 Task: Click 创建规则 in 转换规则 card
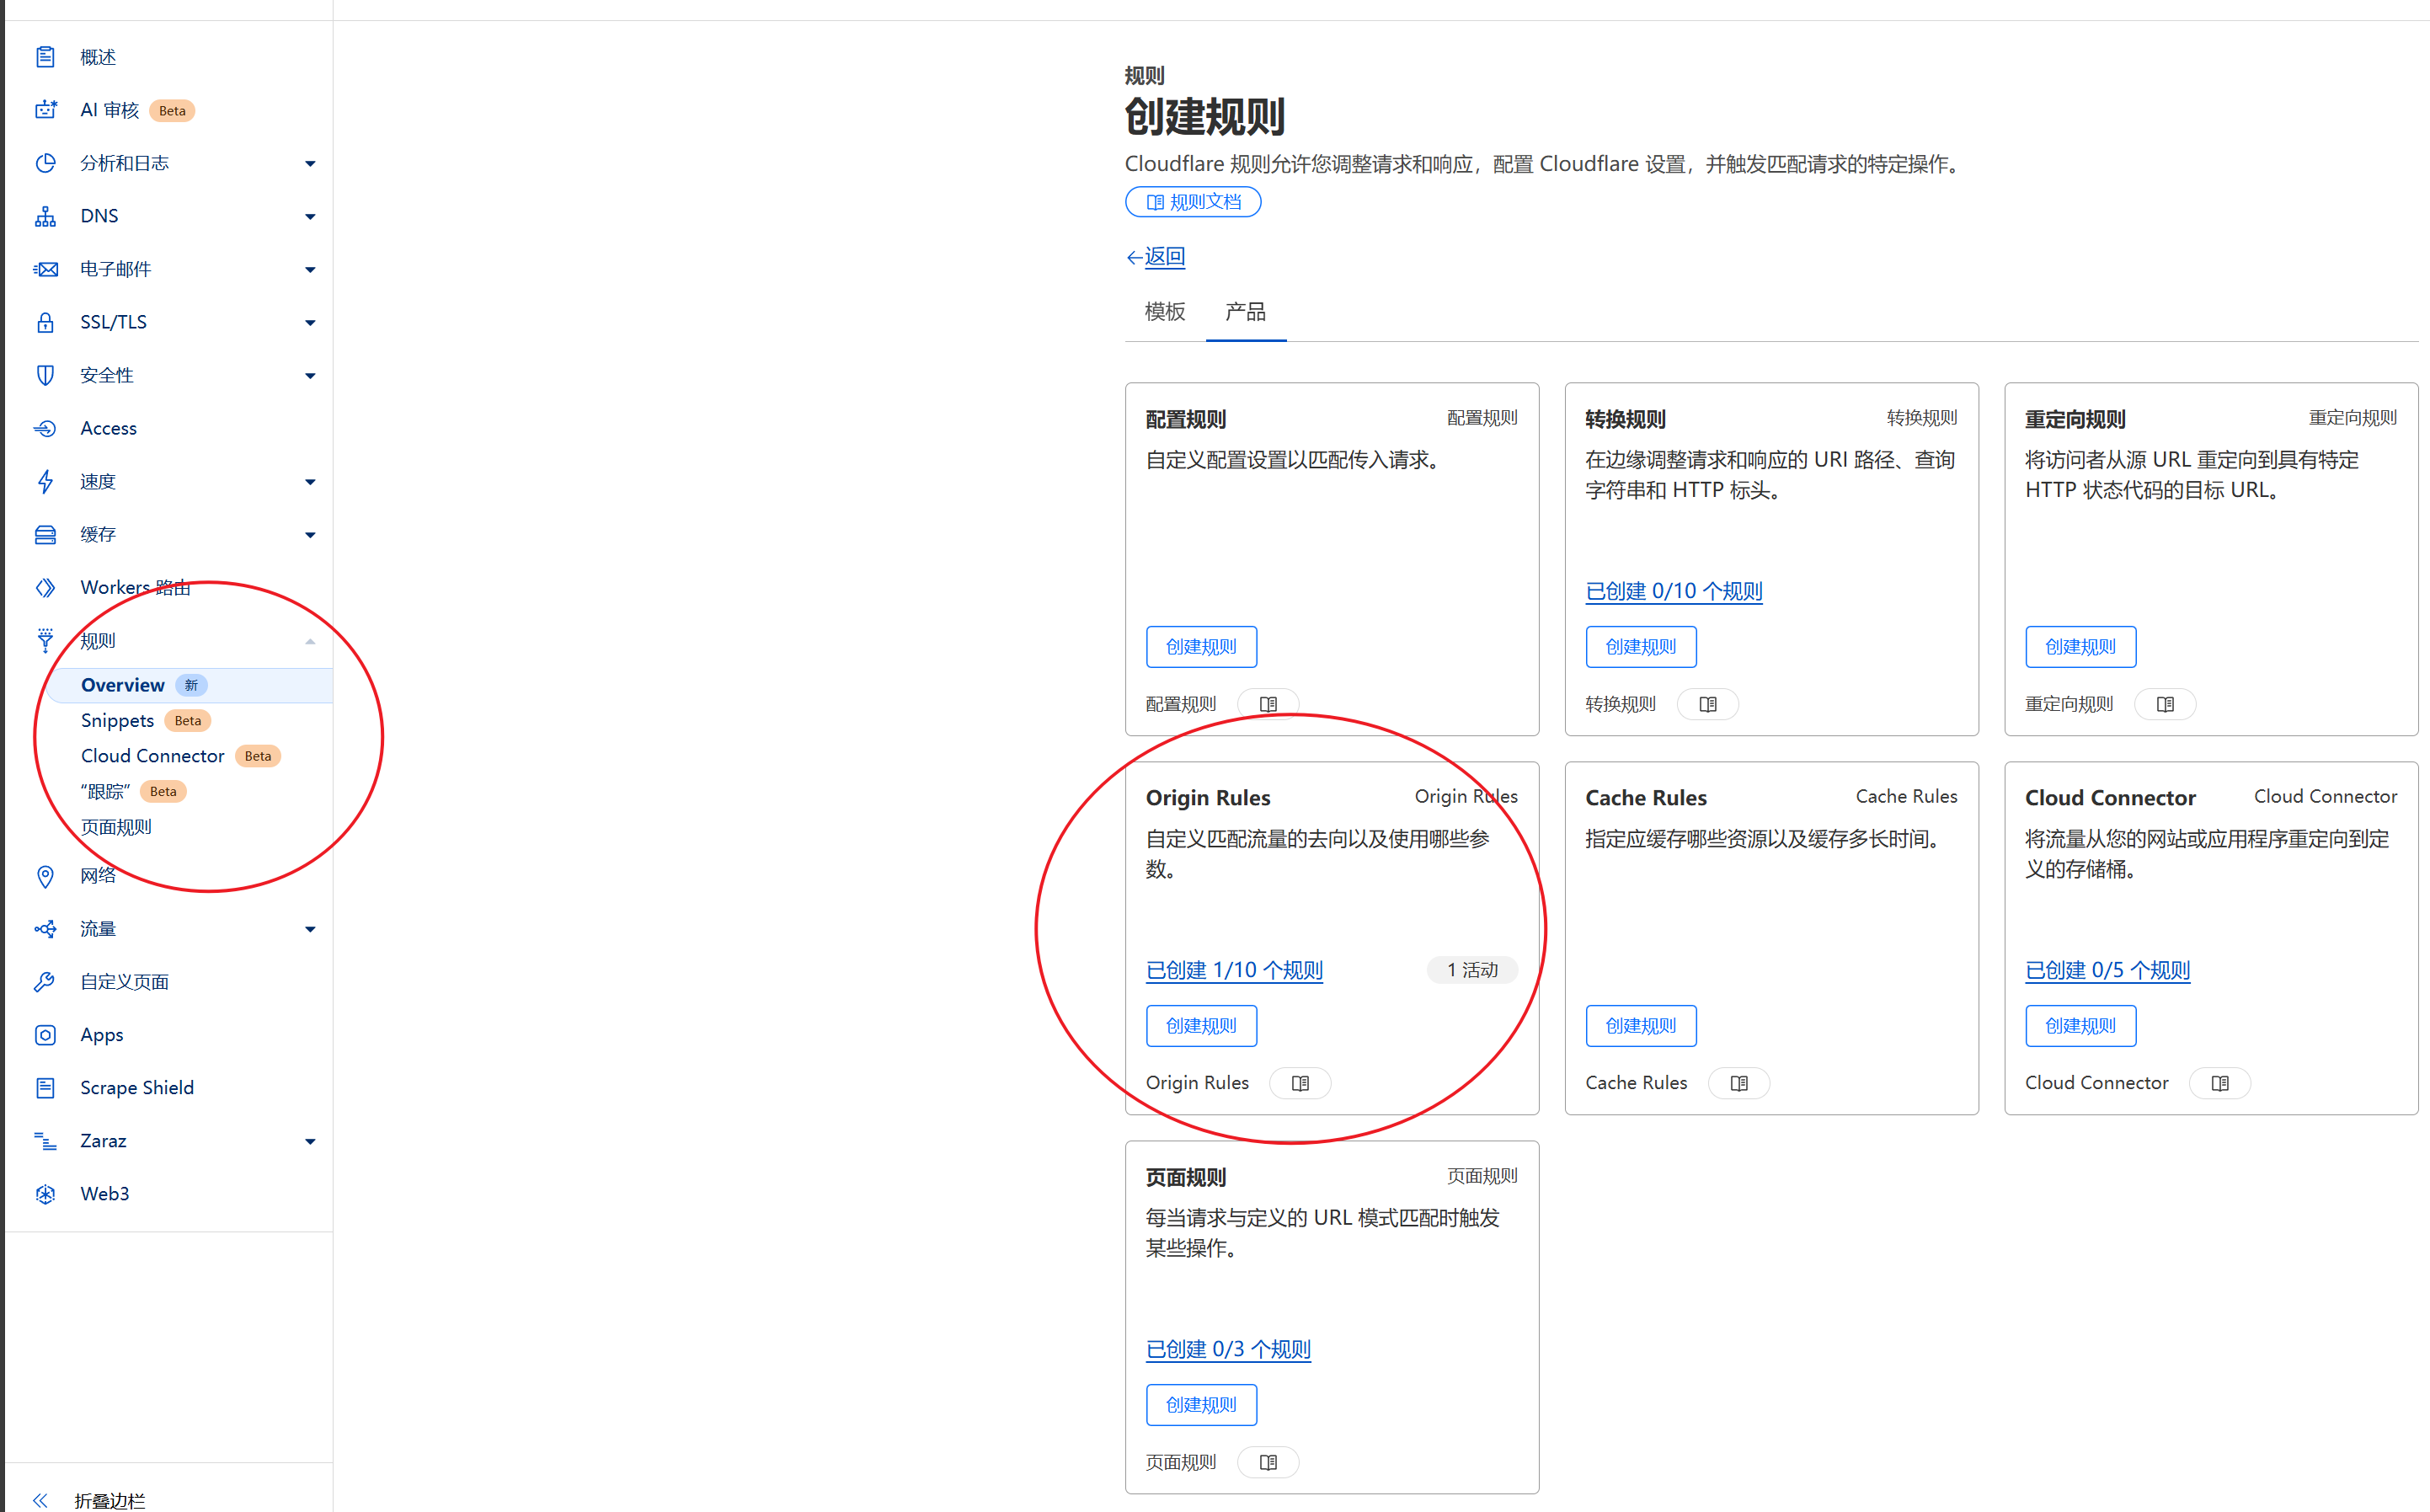[x=1641, y=647]
